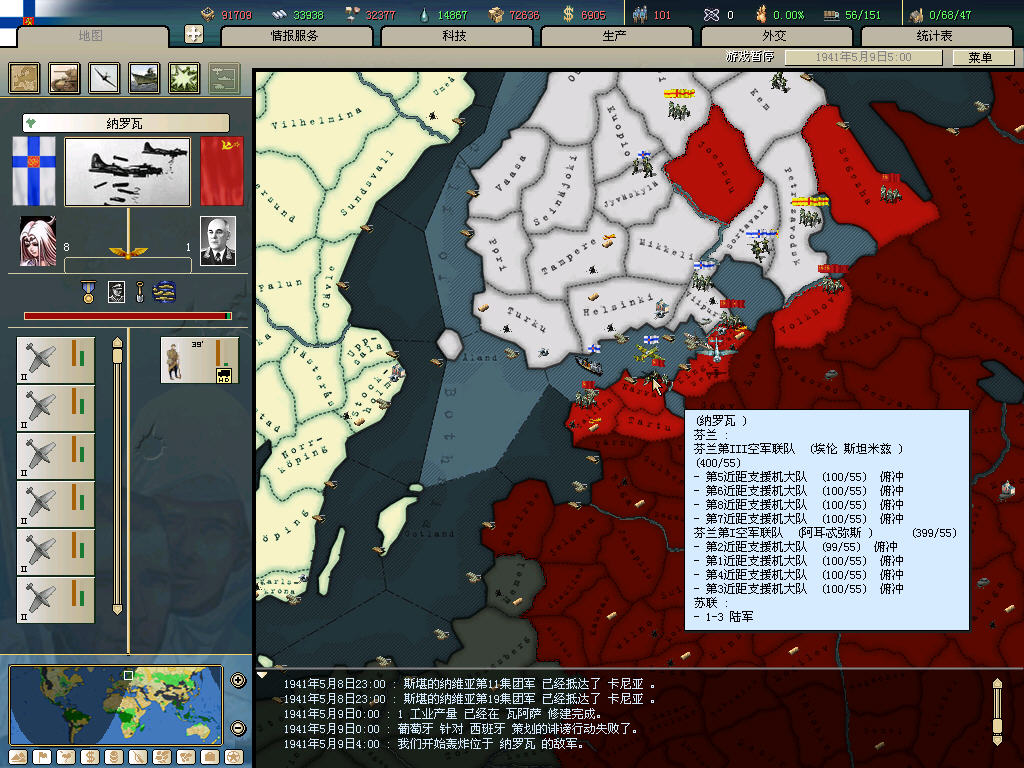Select the stacked-coins supply map mode
This screenshot has height=768, width=1024.
pyautogui.click(x=113, y=757)
